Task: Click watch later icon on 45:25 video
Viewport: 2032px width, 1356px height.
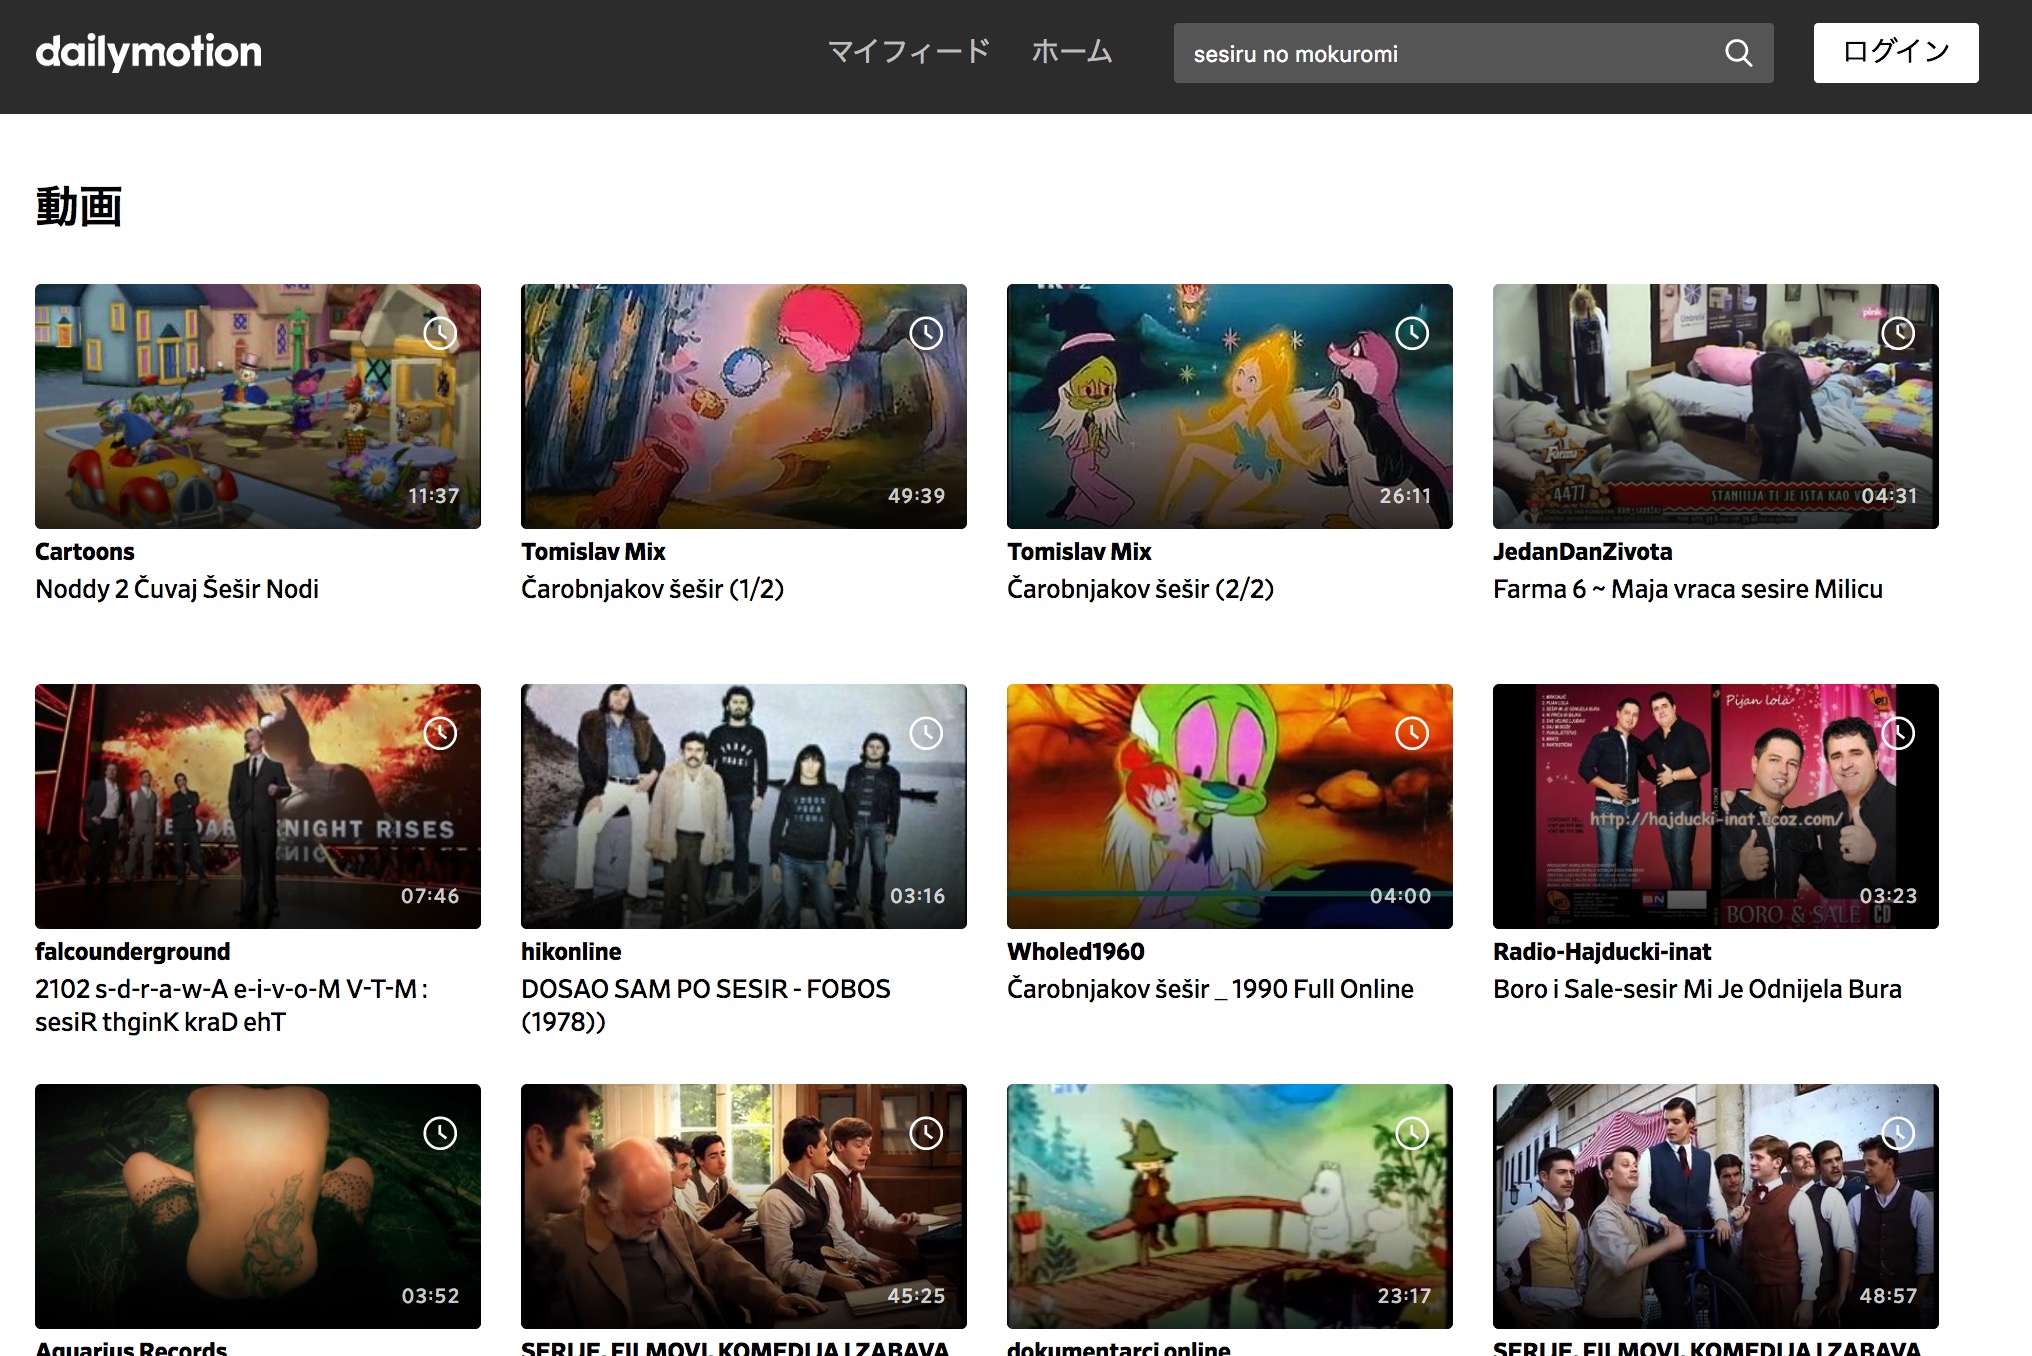Action: point(926,1133)
